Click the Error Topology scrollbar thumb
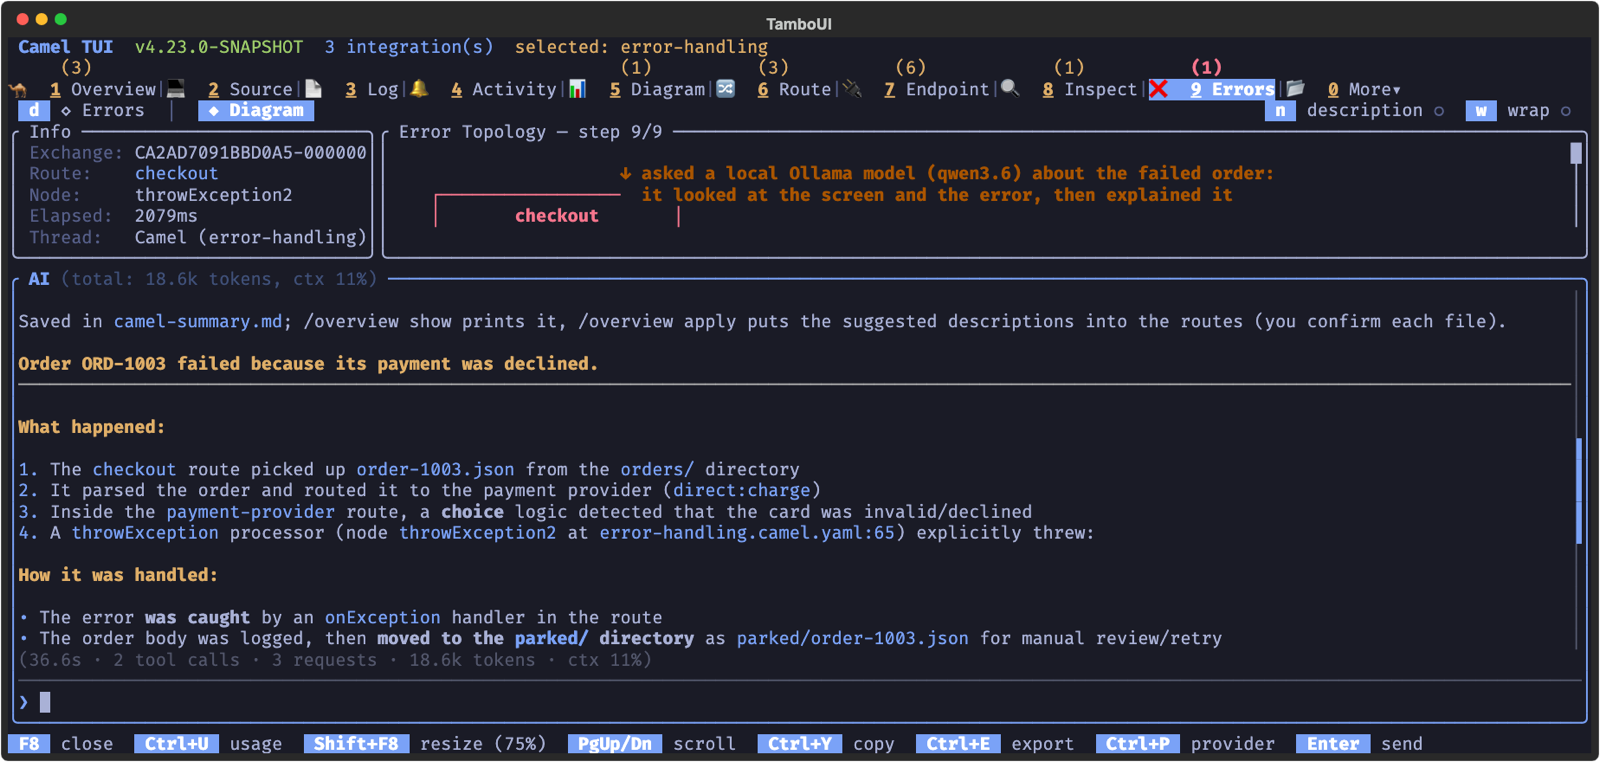 [x=1576, y=153]
